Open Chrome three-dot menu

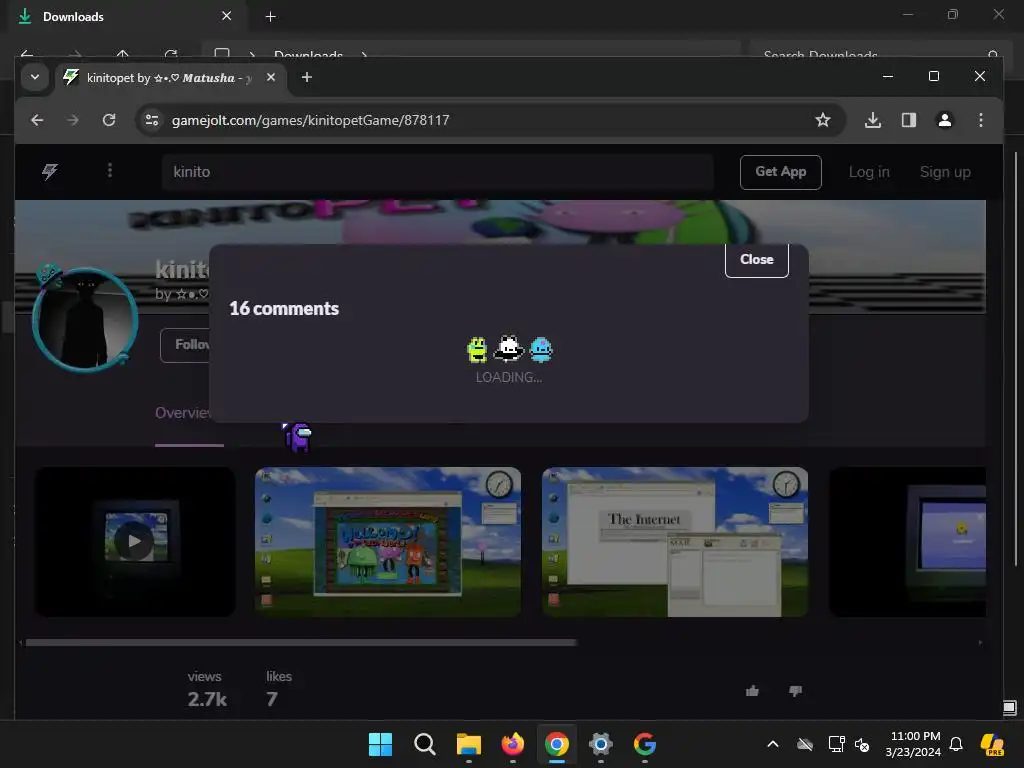tap(980, 120)
